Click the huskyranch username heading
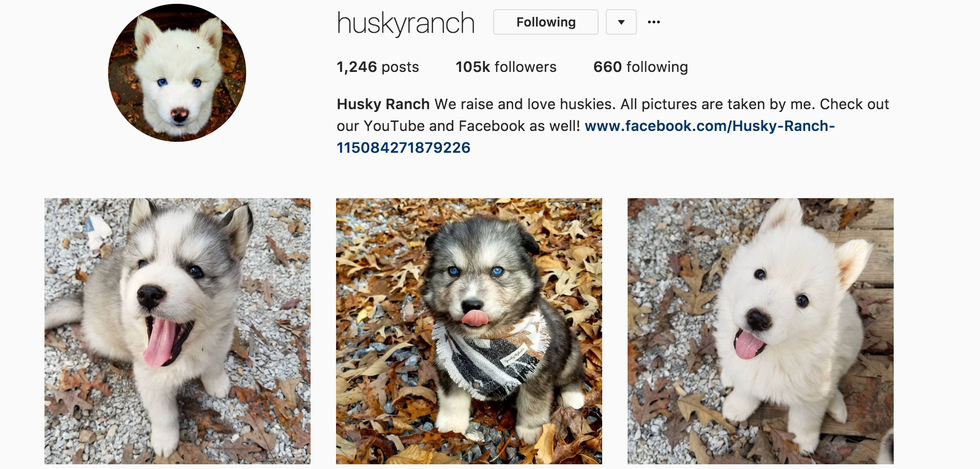980x469 pixels. (406, 23)
